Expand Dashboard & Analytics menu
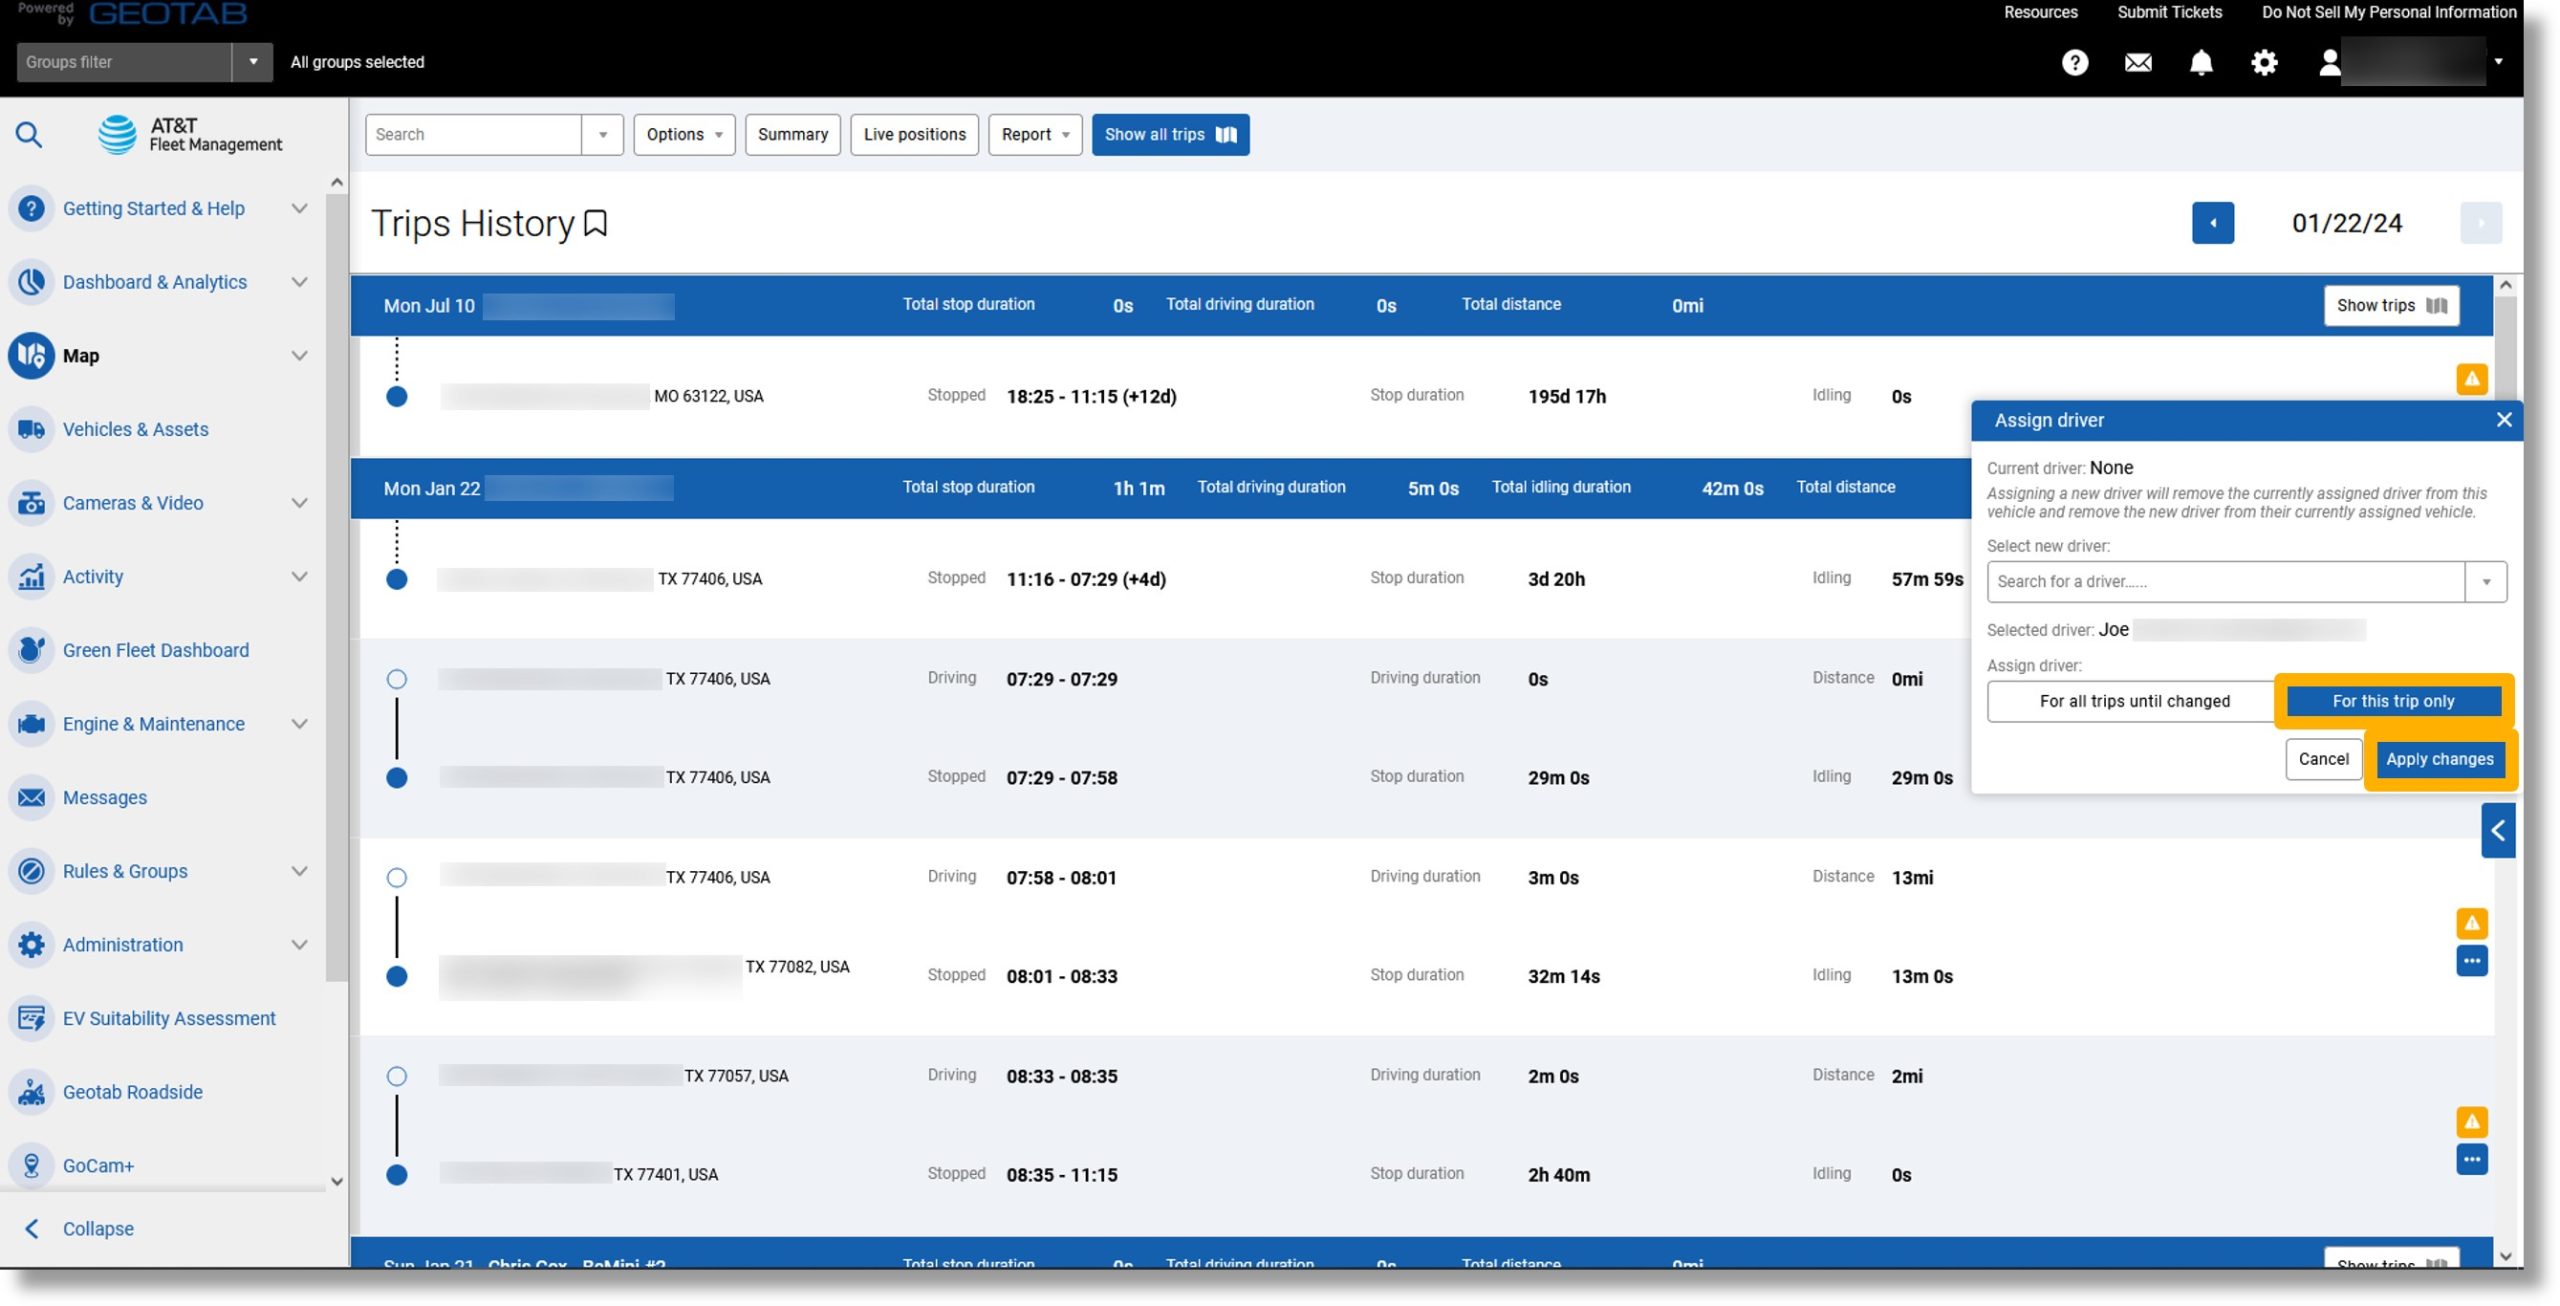 [299, 282]
